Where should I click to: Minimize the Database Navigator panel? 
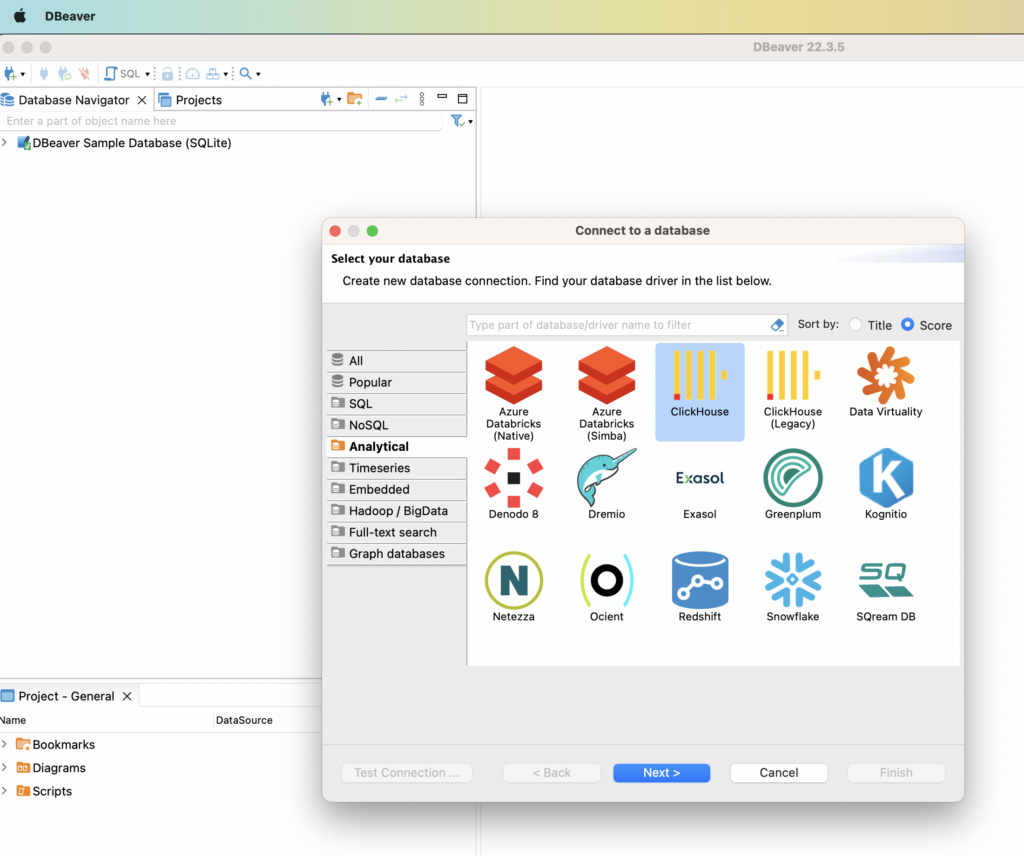click(442, 97)
